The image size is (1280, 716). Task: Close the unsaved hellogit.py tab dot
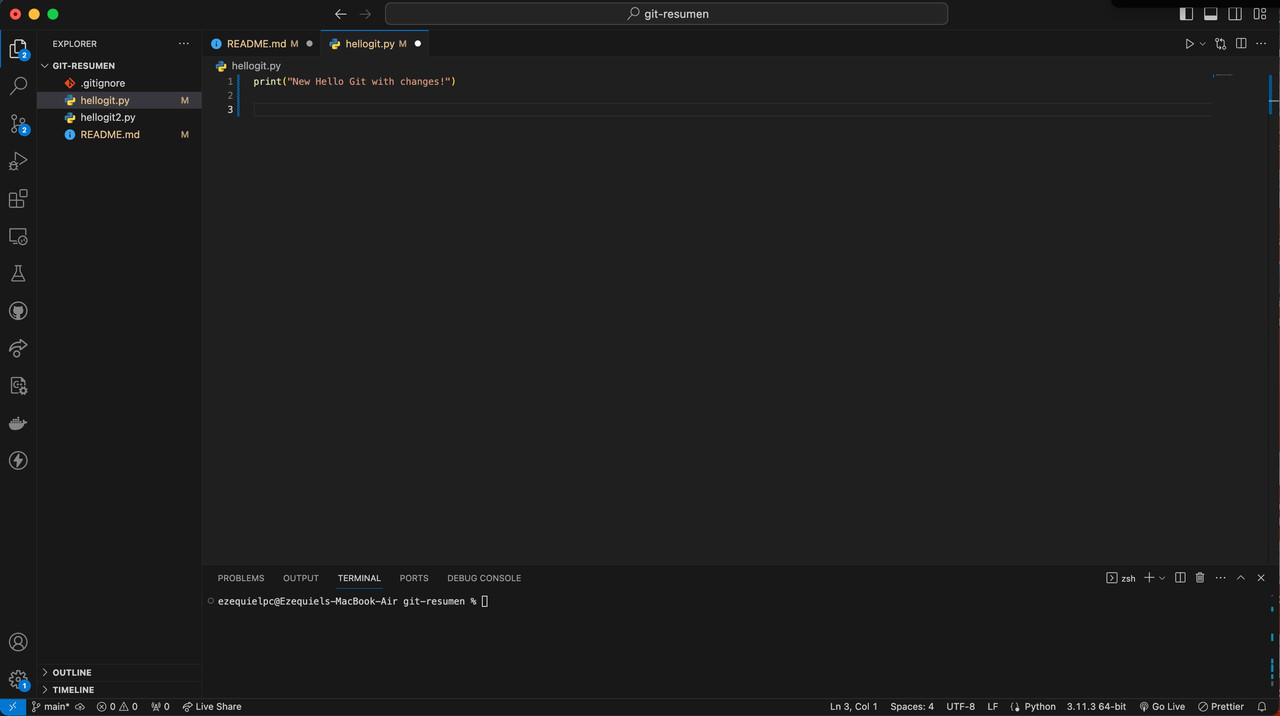(x=418, y=44)
